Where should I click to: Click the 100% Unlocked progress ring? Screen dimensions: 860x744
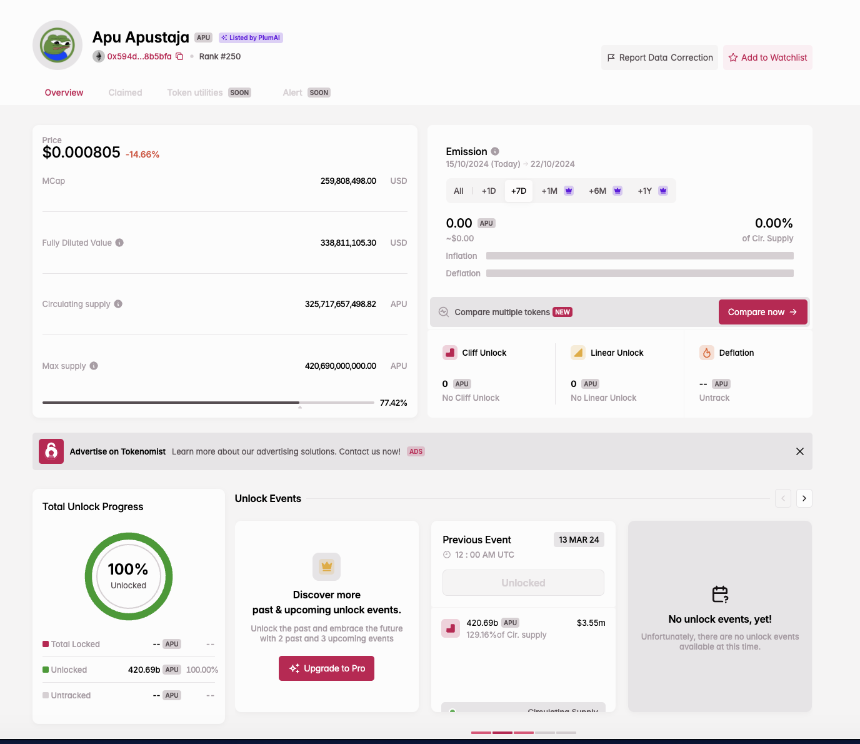point(128,576)
